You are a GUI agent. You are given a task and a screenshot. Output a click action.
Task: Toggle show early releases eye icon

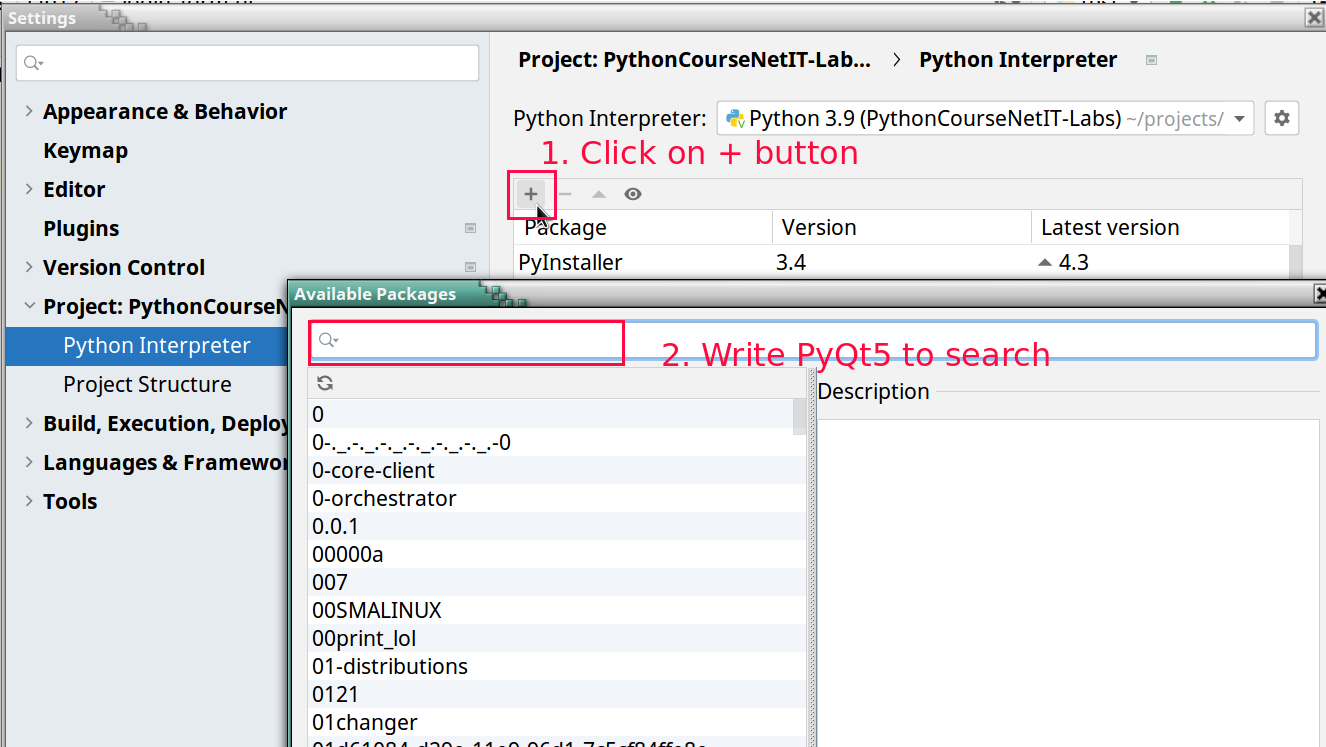click(x=633, y=194)
